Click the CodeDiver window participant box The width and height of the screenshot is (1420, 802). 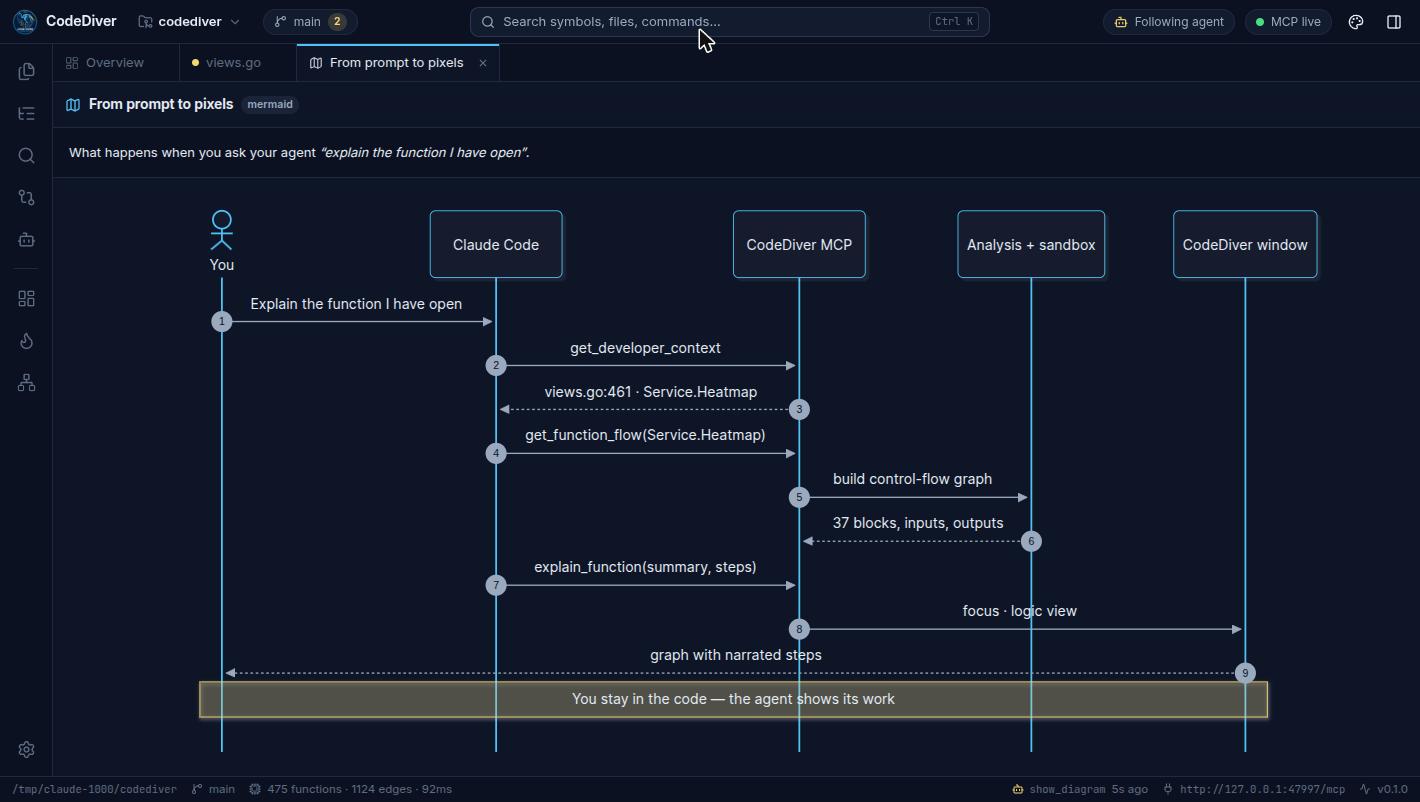(x=1245, y=244)
